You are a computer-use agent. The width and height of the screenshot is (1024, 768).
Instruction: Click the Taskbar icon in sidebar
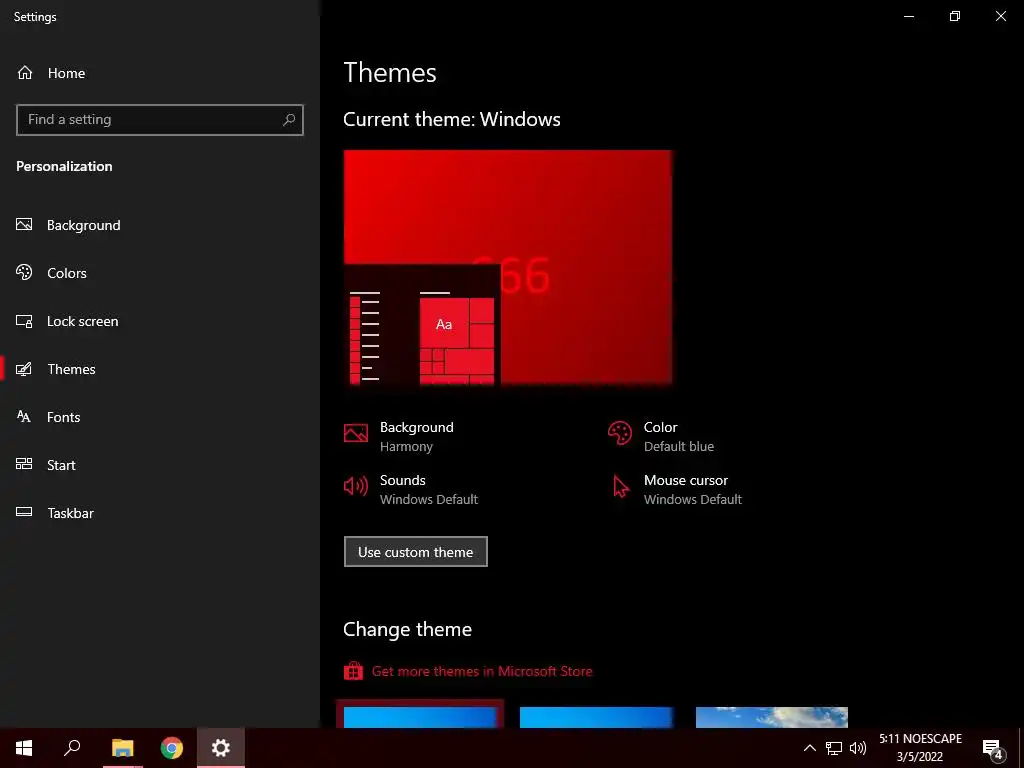24,512
